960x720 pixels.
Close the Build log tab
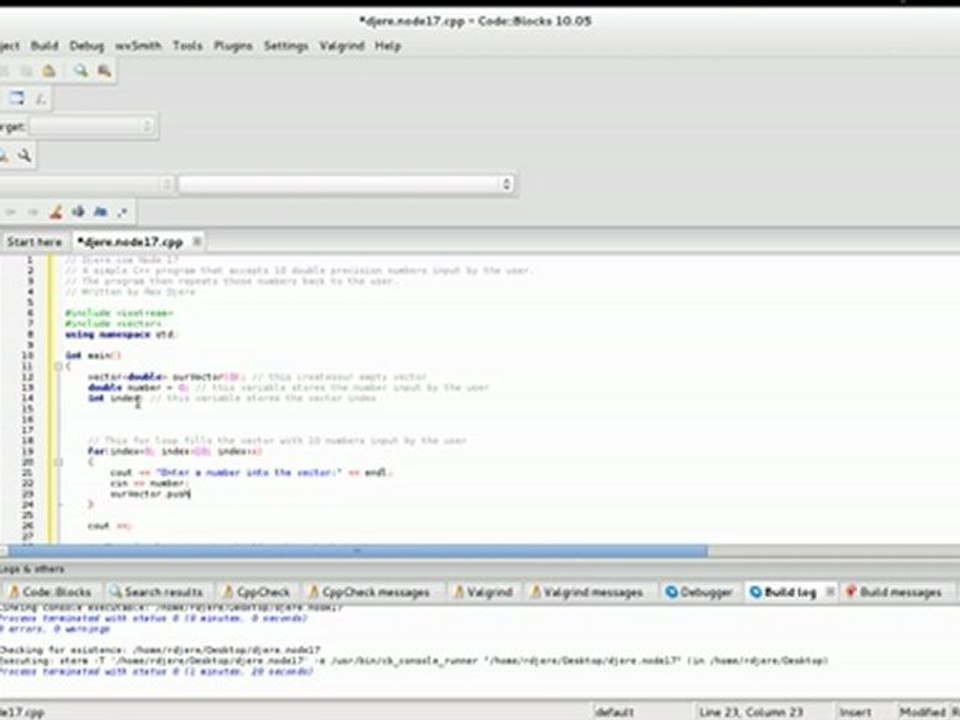(830, 591)
